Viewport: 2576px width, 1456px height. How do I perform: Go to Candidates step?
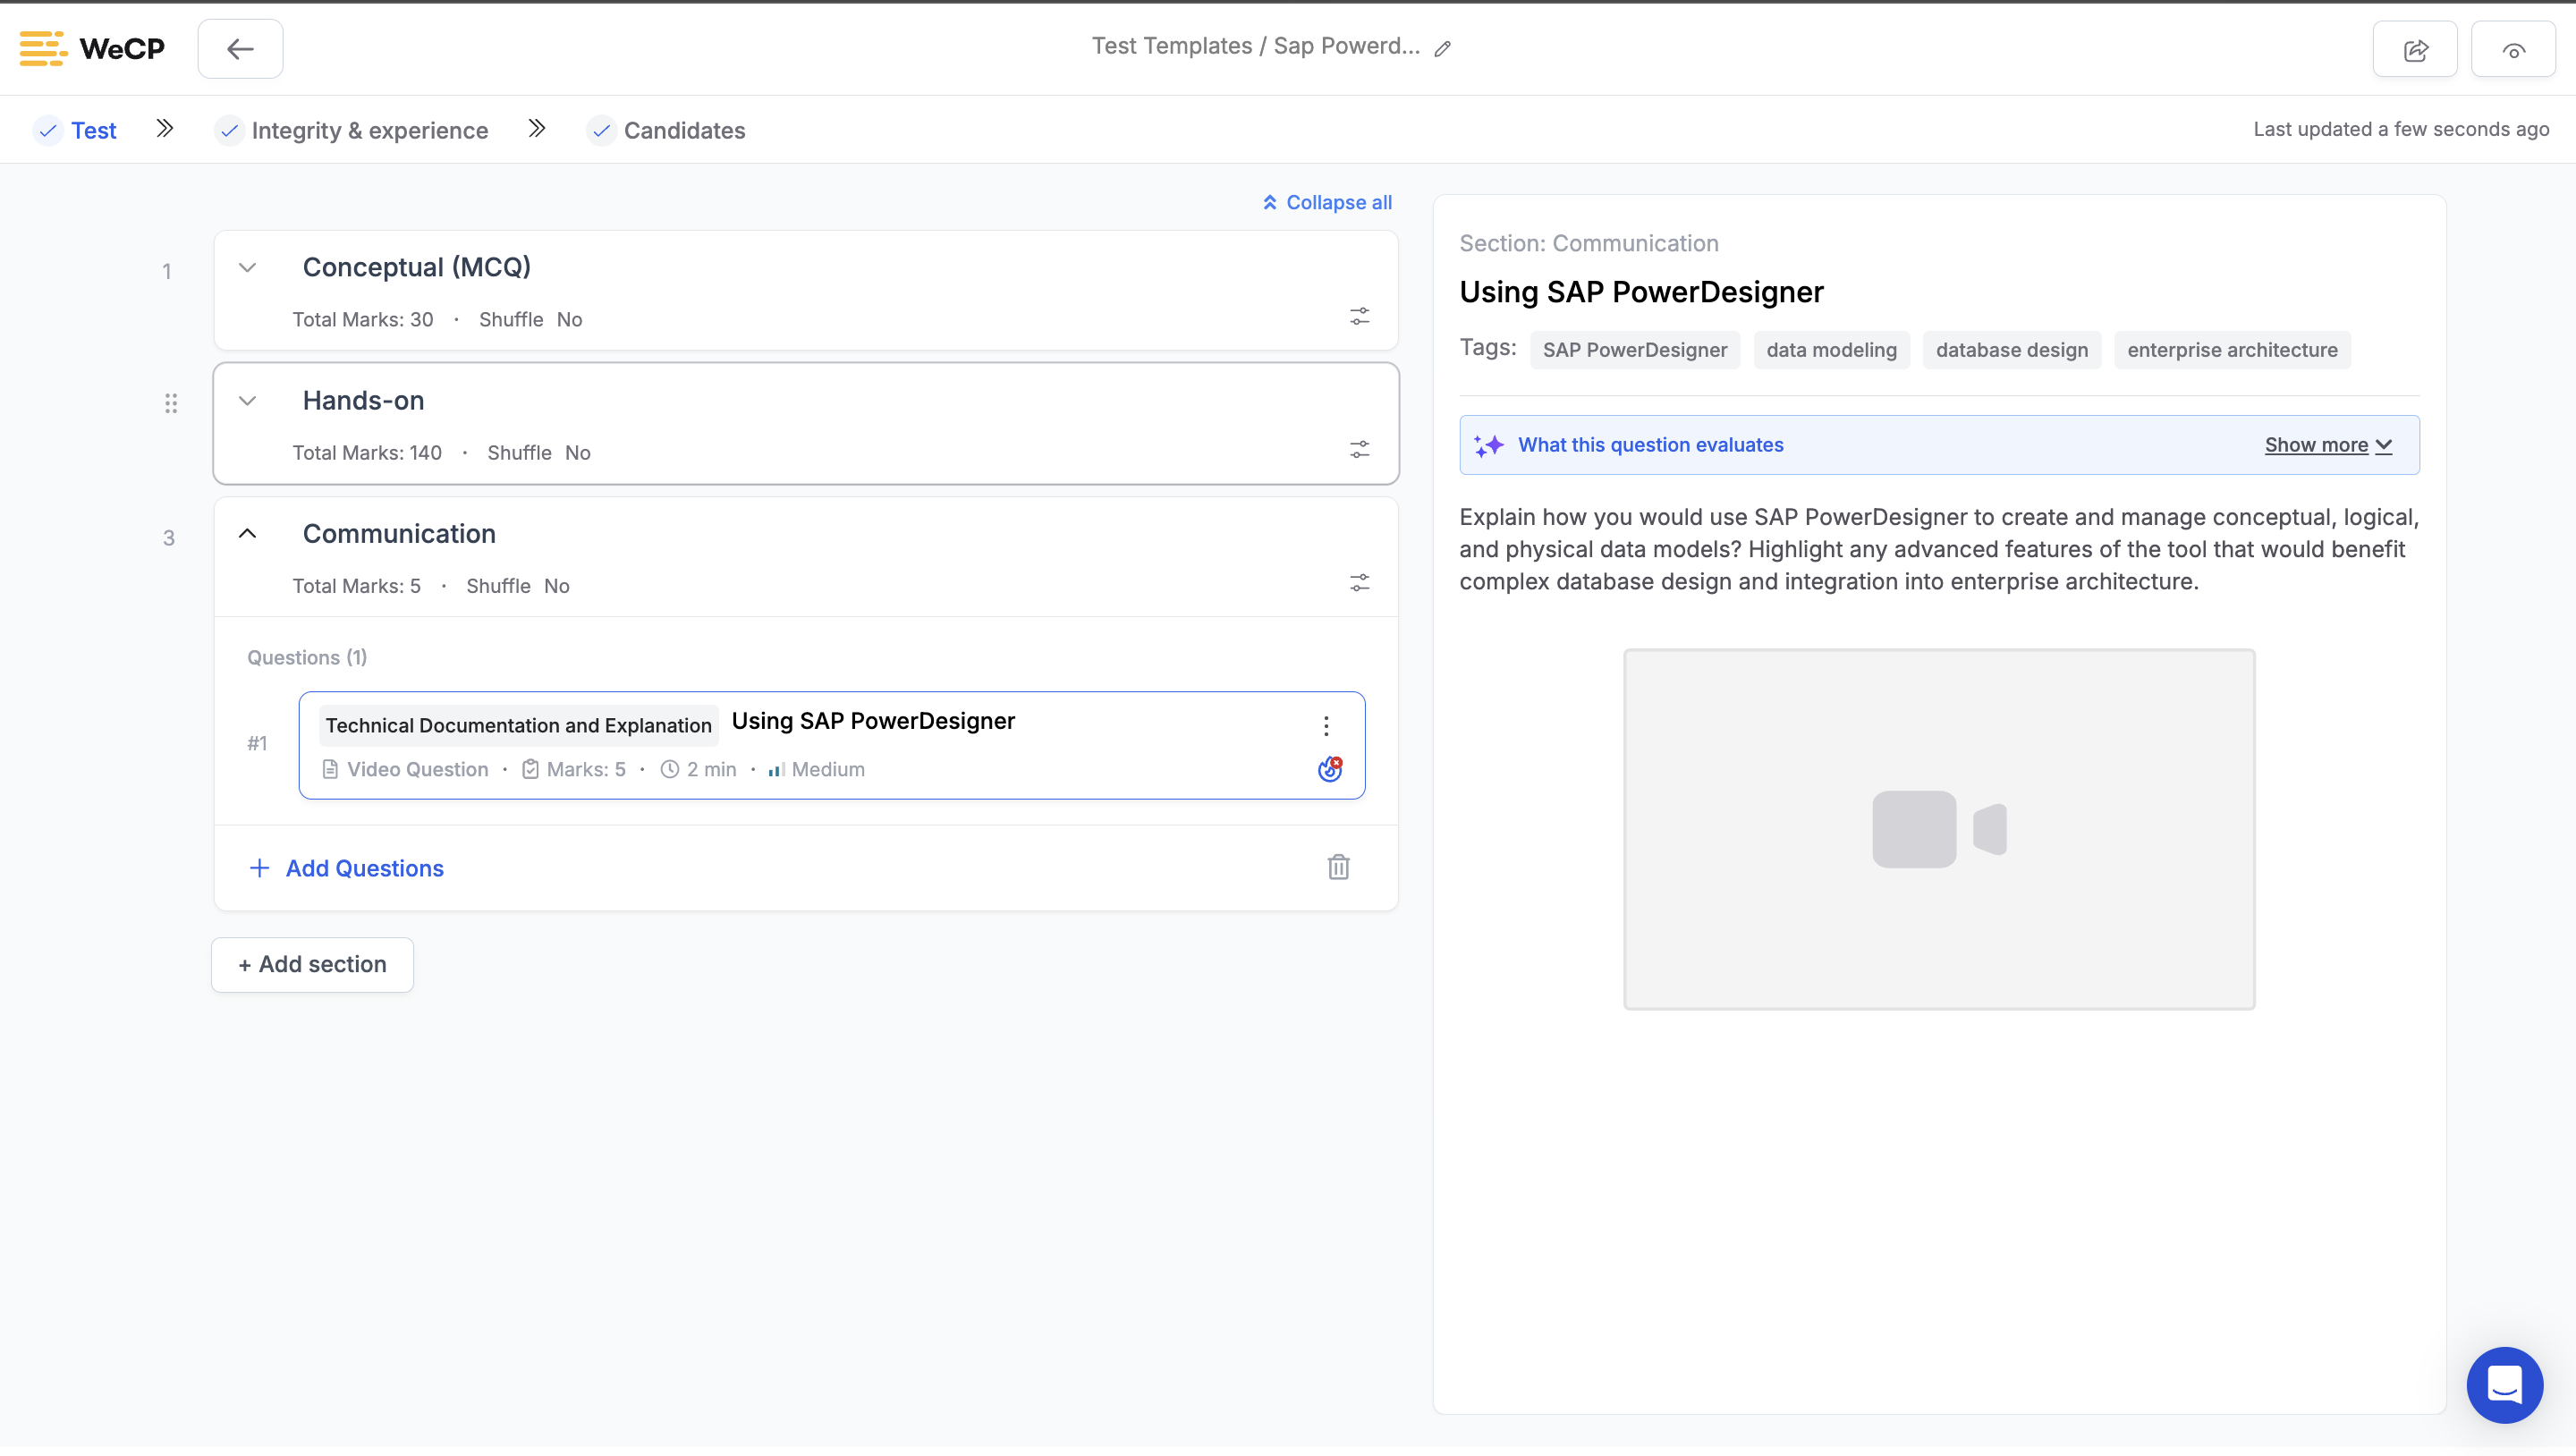pyautogui.click(x=684, y=131)
